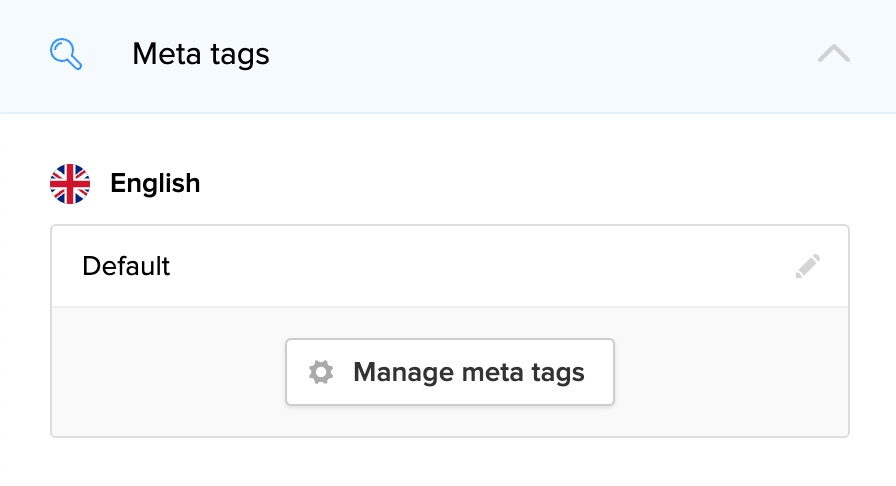This screenshot has width=896, height=486.
Task: Collapse the Meta tags section with the chevron
Action: [x=833, y=54]
